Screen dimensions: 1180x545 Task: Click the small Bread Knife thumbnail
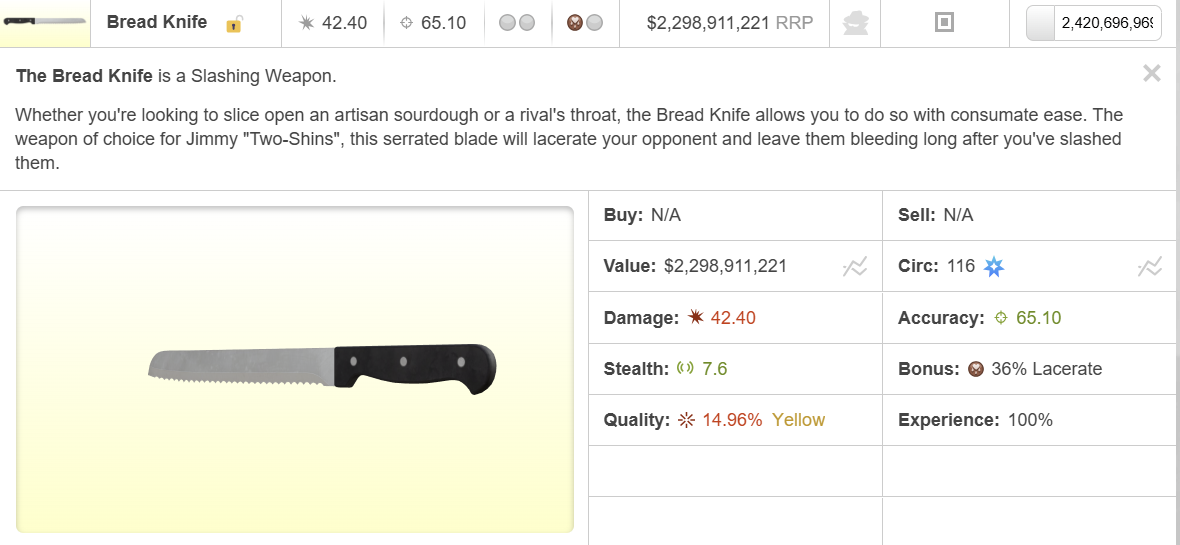tap(45, 23)
